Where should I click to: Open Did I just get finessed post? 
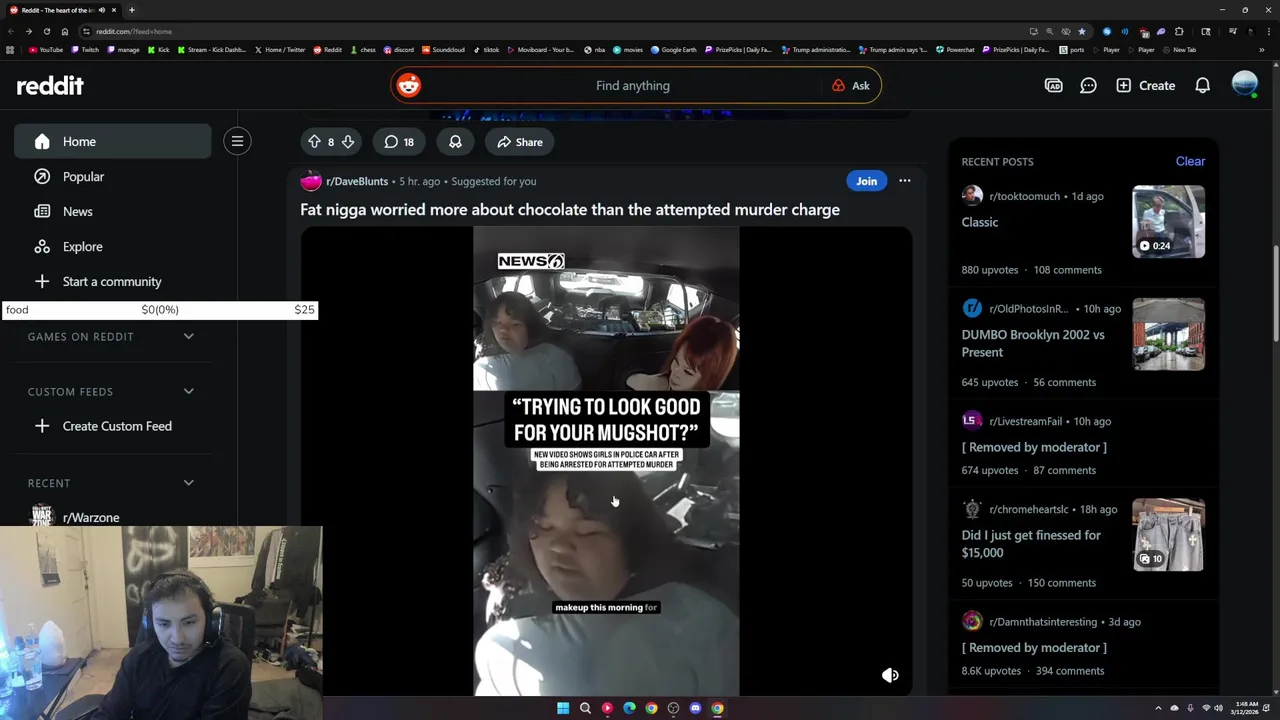1031,544
